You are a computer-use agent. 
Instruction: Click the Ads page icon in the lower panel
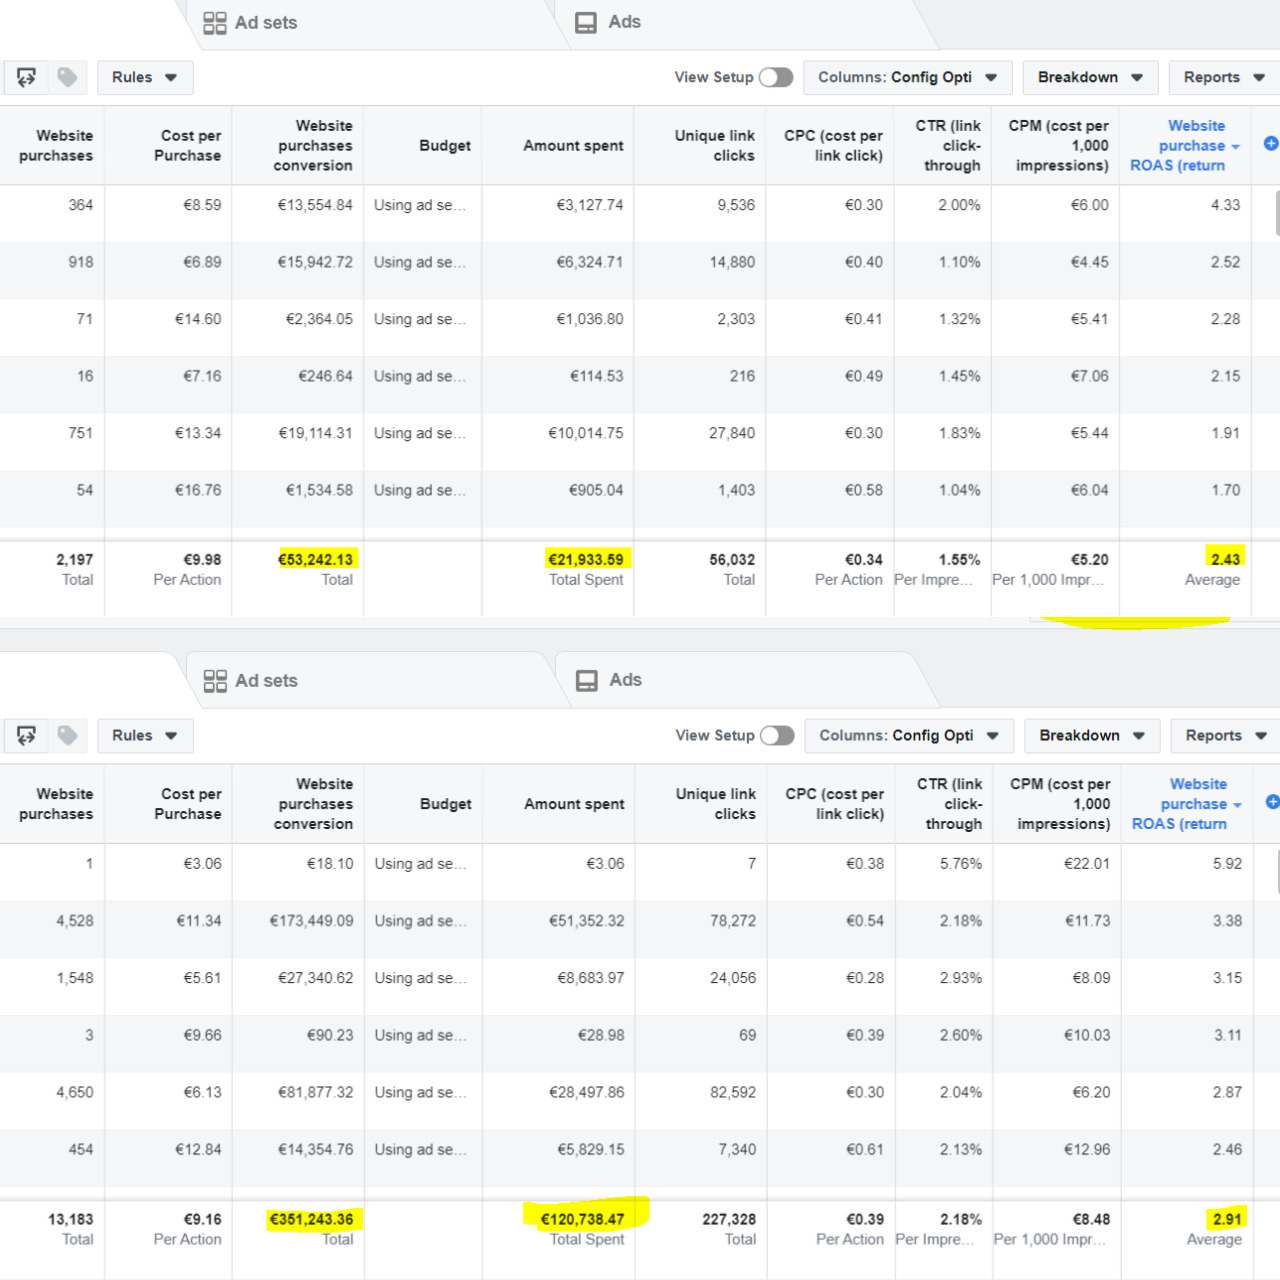[587, 681]
